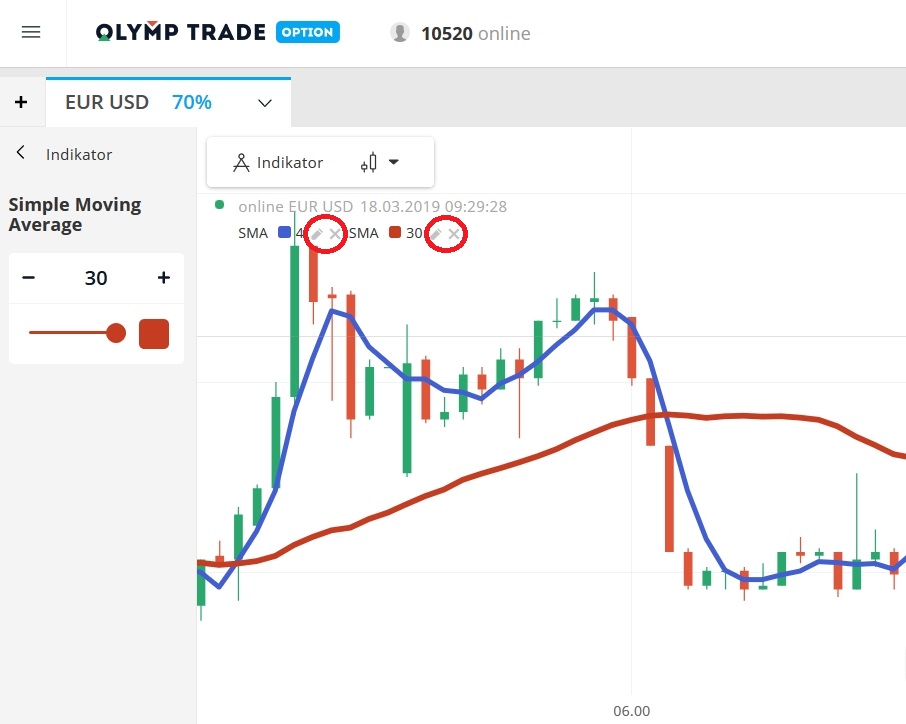Collapse the Indikator panel with back chevron
Viewport: 906px width, 724px height.
click(18, 153)
